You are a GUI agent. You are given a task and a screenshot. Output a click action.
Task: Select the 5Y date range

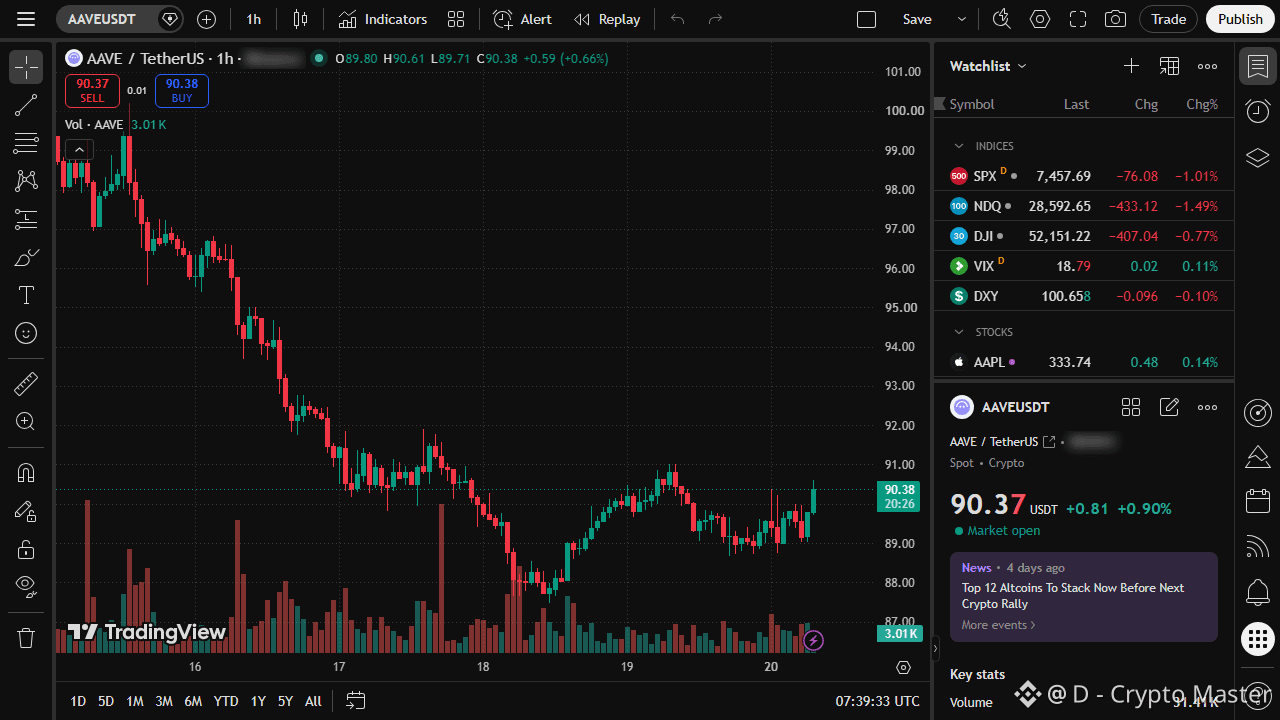(285, 701)
